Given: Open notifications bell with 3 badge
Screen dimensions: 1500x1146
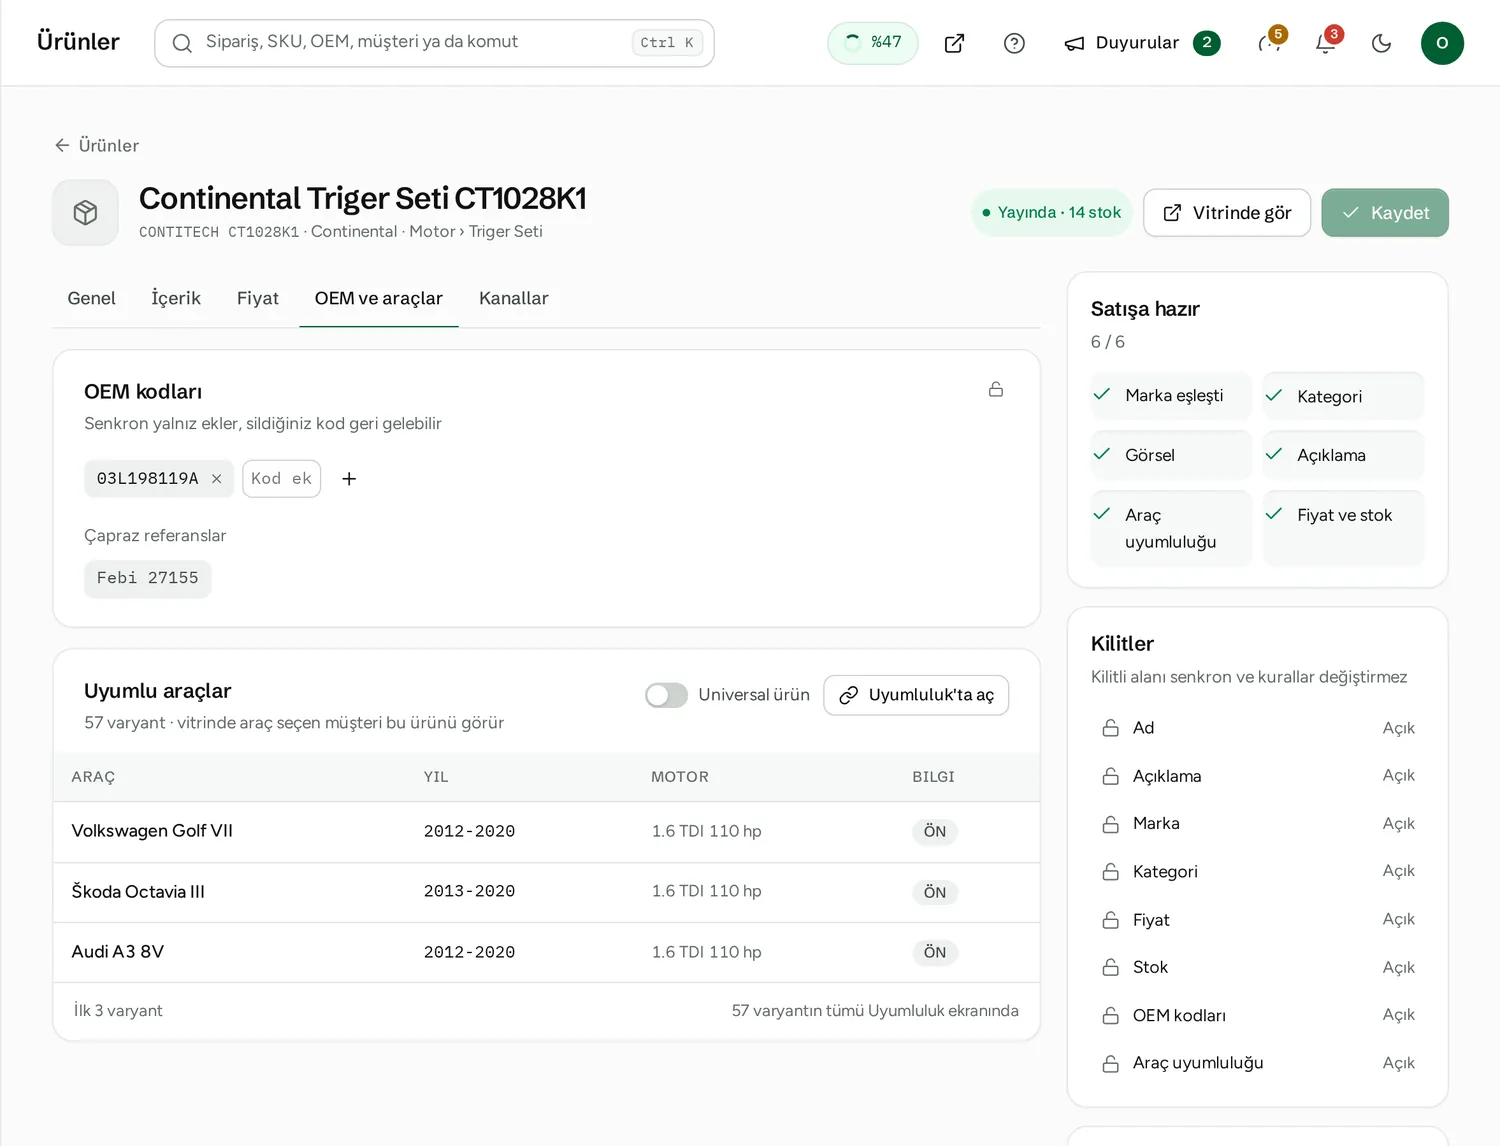Looking at the screenshot, I should pos(1326,43).
